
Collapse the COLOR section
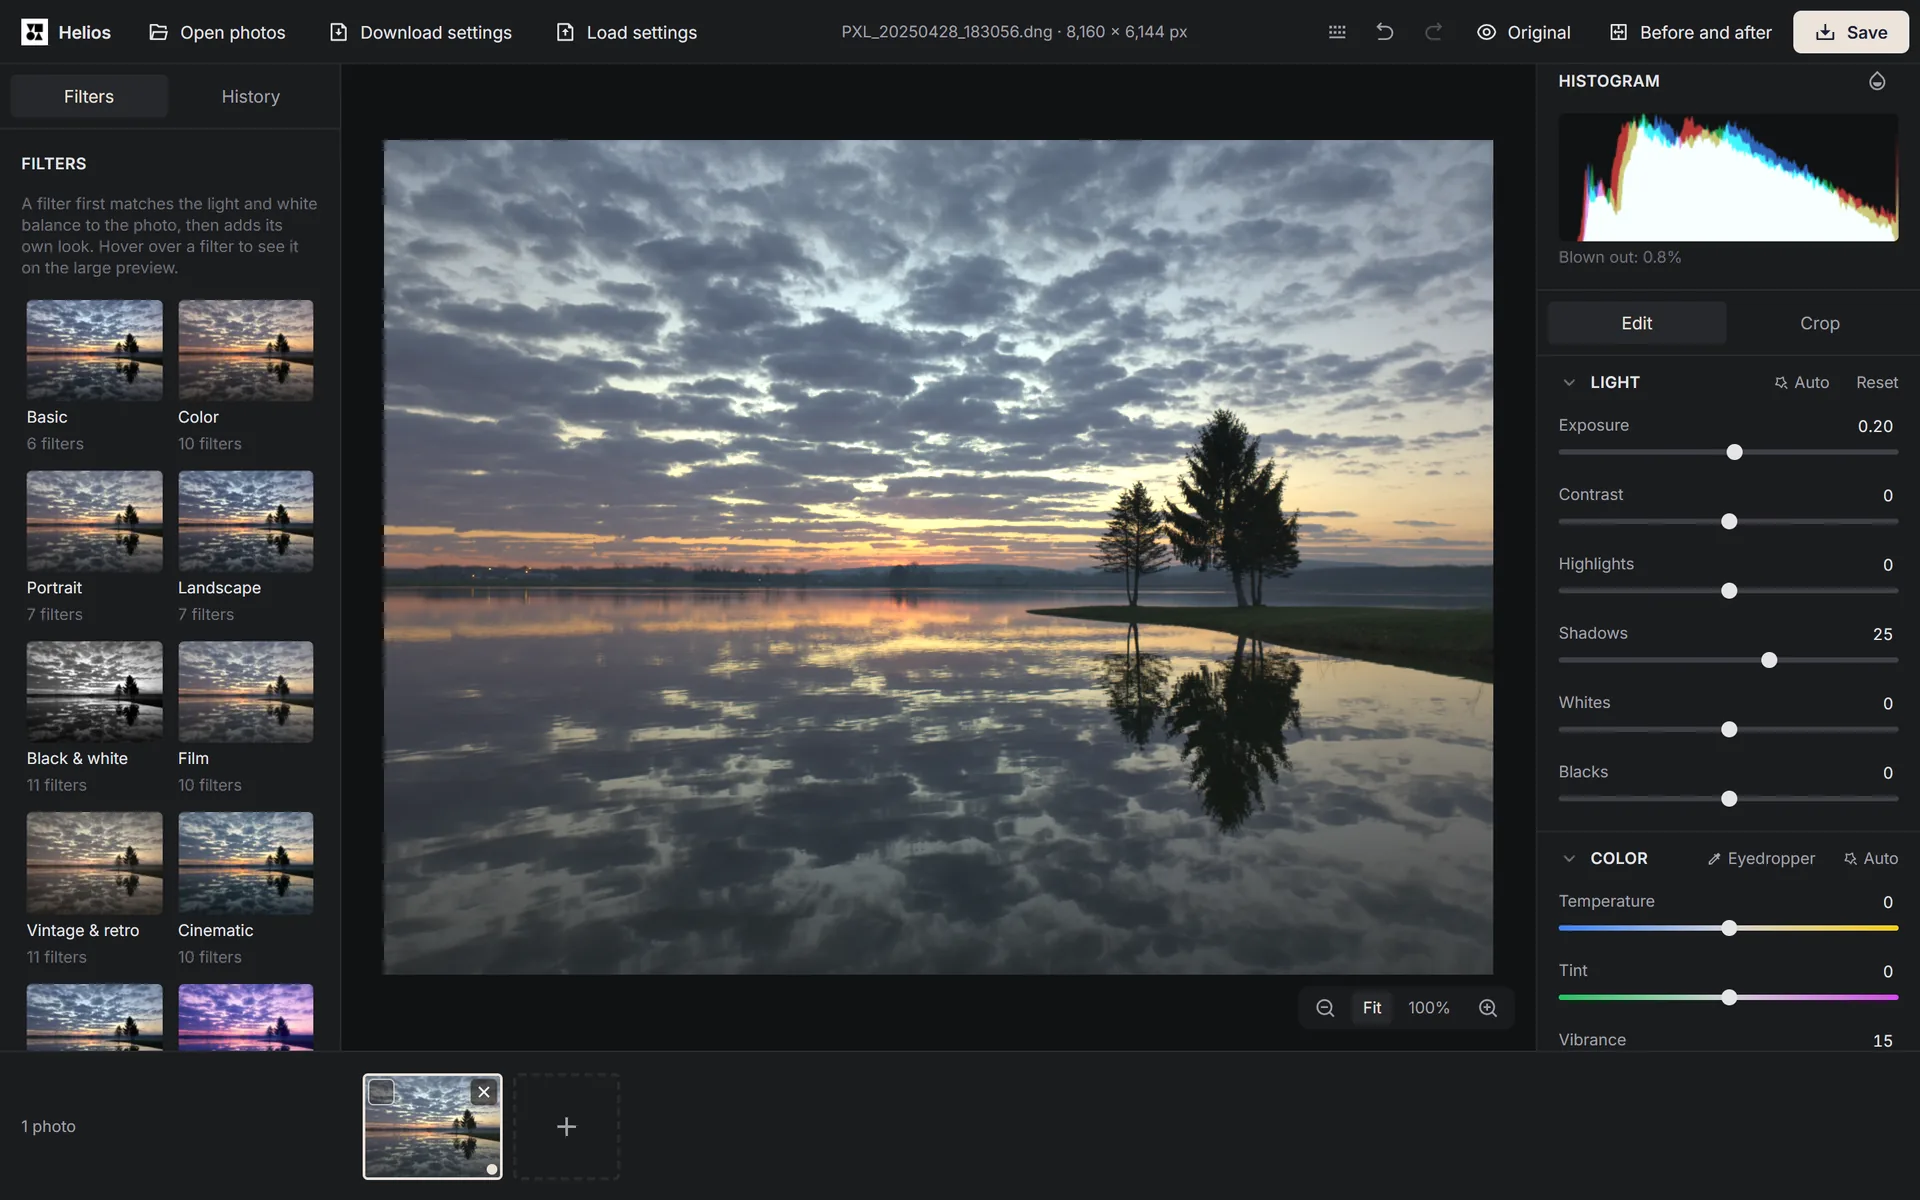(1569, 858)
